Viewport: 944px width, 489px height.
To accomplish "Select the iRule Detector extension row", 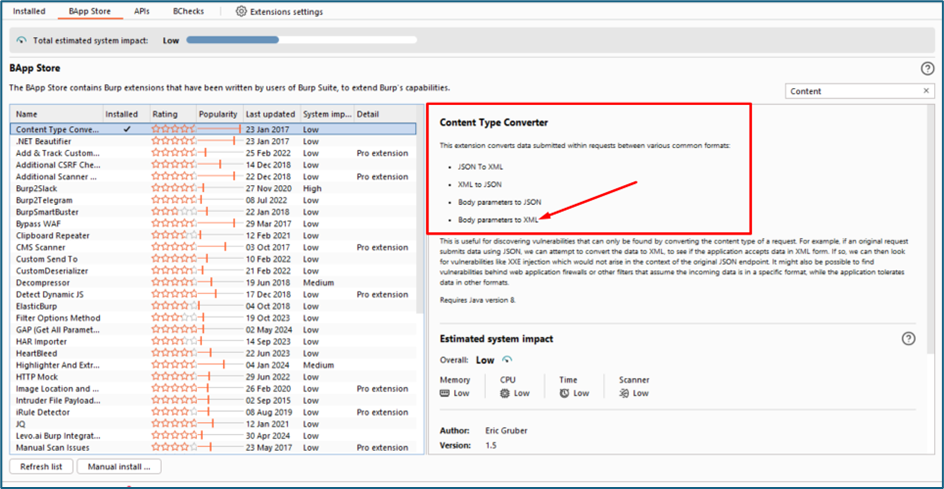I will (213, 412).
